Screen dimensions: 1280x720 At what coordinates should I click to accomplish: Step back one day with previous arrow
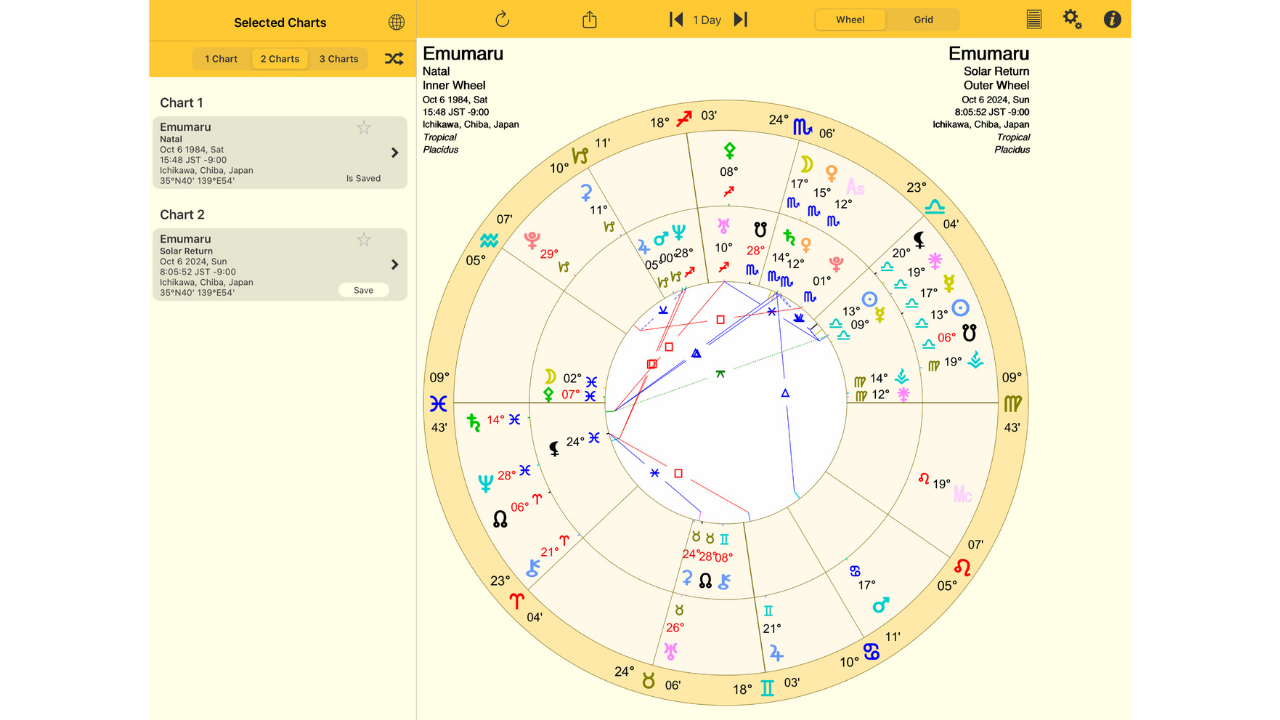[x=676, y=19]
